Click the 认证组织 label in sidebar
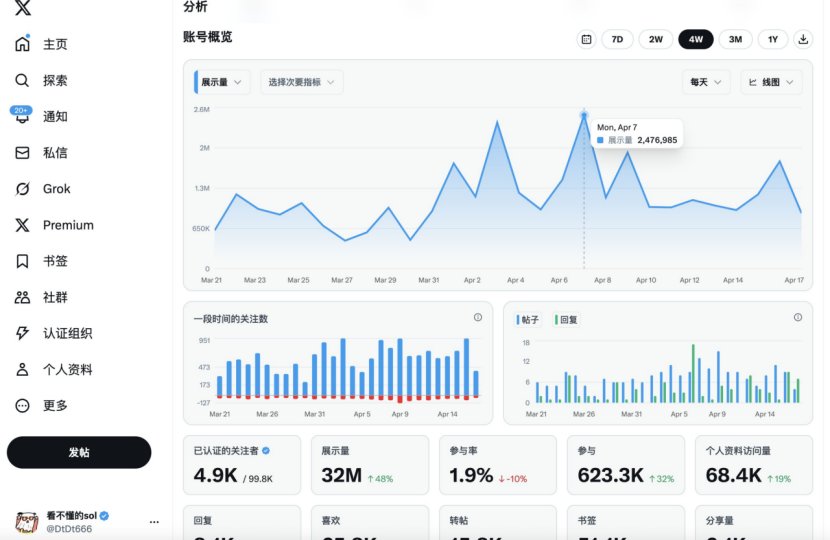830x540 pixels. [x=68, y=333]
